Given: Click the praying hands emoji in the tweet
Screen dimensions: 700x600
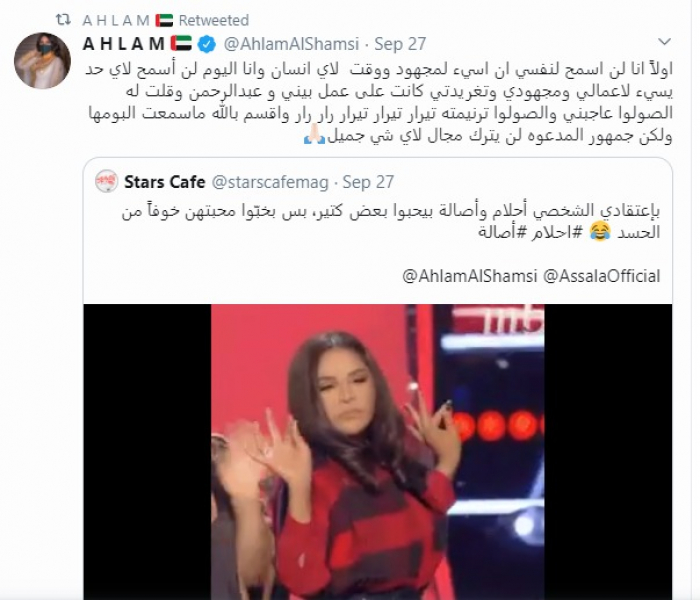Looking at the screenshot, I should click(x=314, y=135).
